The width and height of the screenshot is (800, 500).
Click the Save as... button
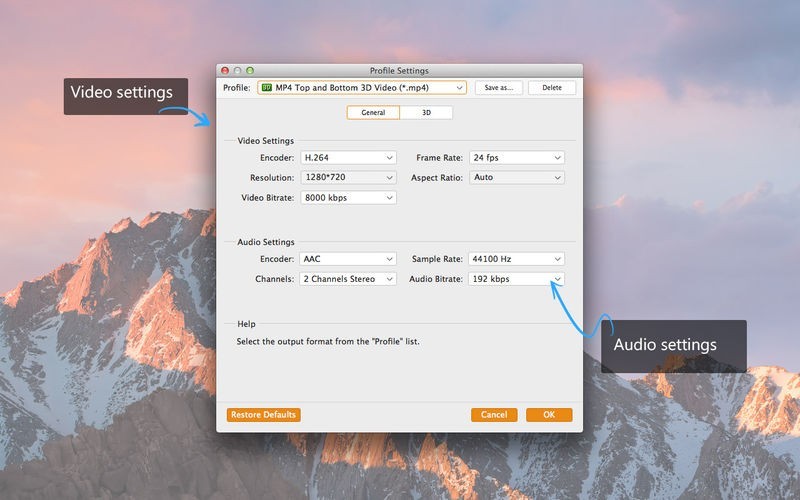click(498, 88)
